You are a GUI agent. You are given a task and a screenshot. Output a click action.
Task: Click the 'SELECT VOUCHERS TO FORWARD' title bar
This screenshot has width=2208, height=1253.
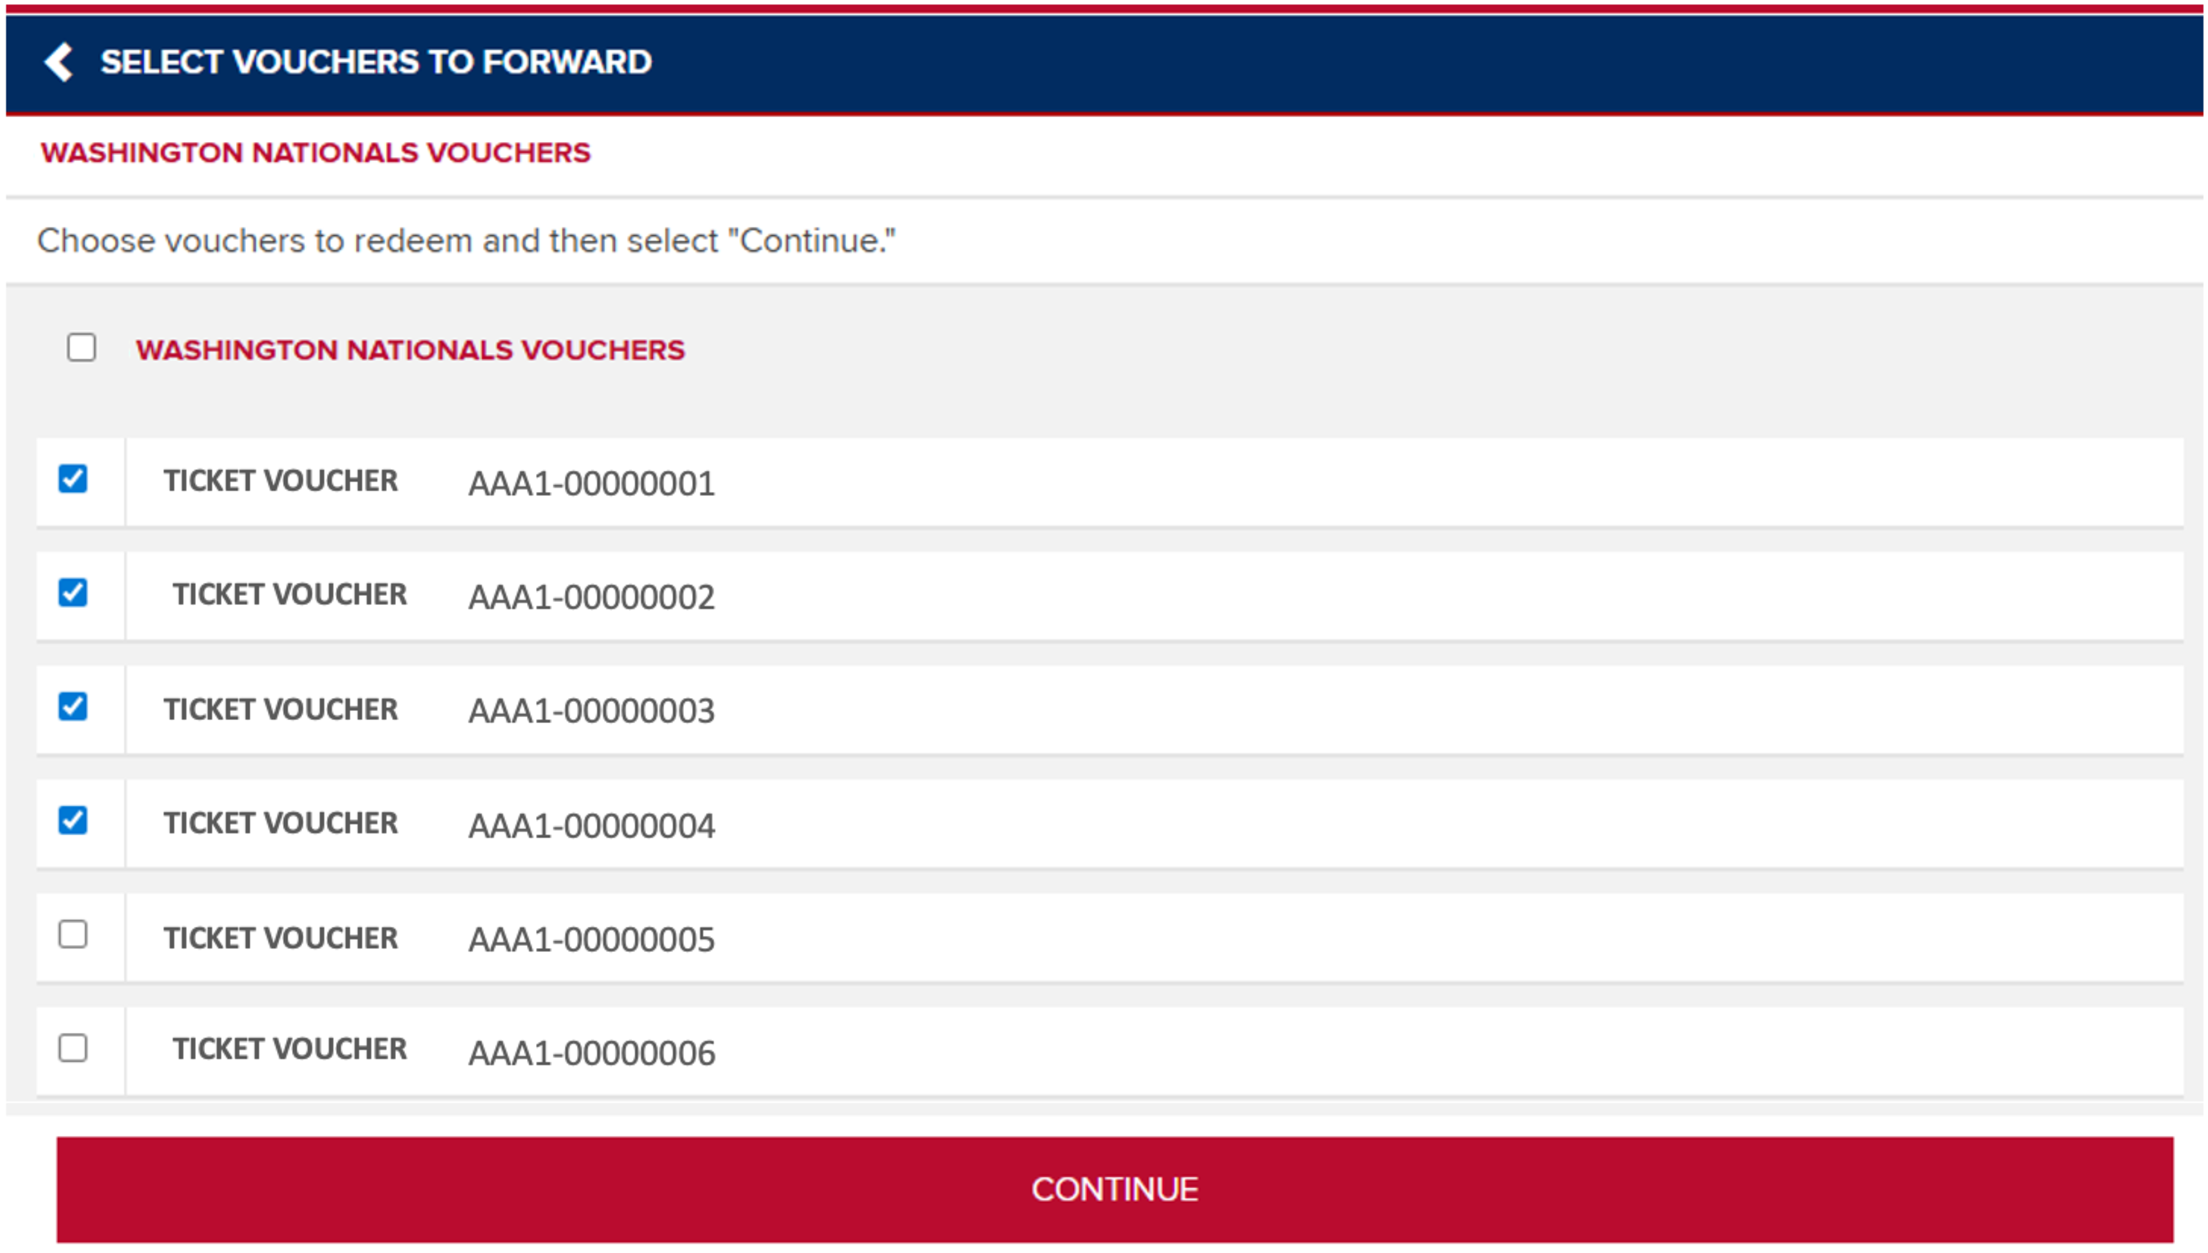[374, 63]
